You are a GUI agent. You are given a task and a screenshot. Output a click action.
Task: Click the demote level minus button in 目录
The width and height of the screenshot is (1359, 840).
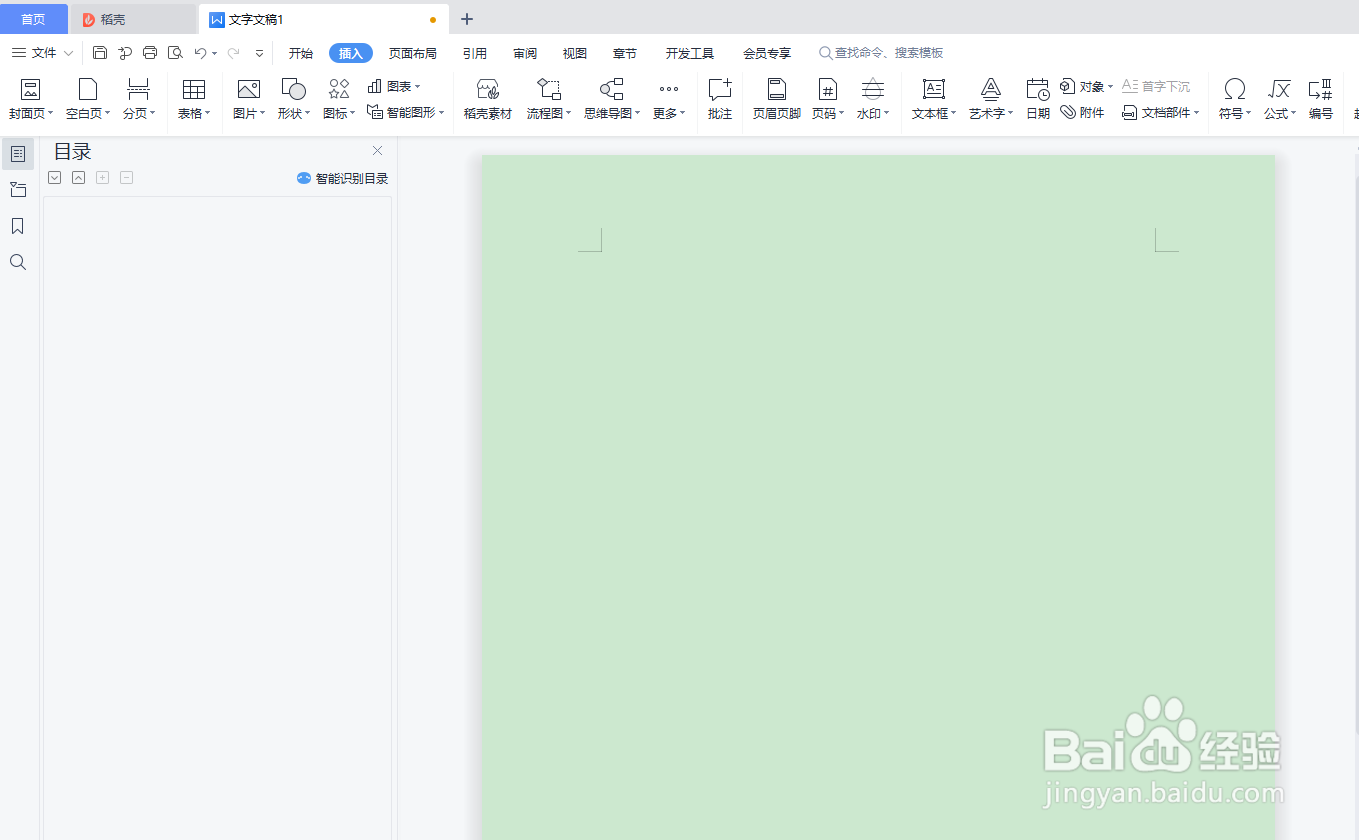126,177
